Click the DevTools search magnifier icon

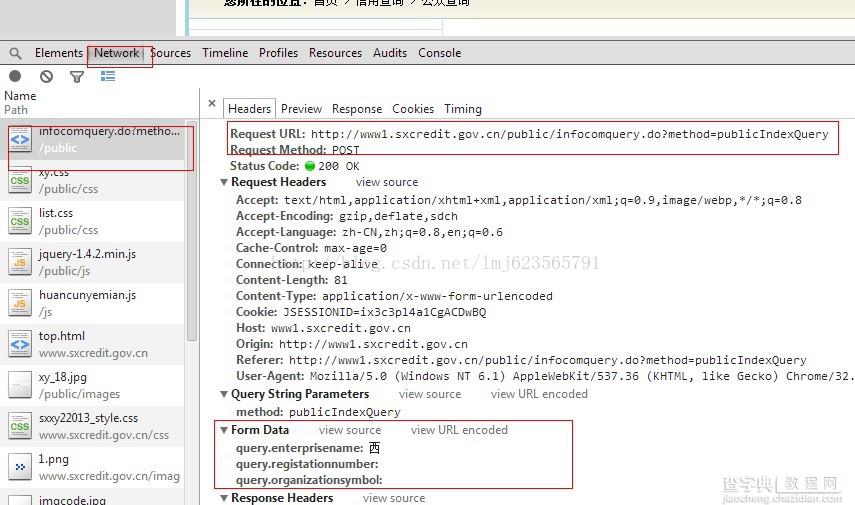15,53
